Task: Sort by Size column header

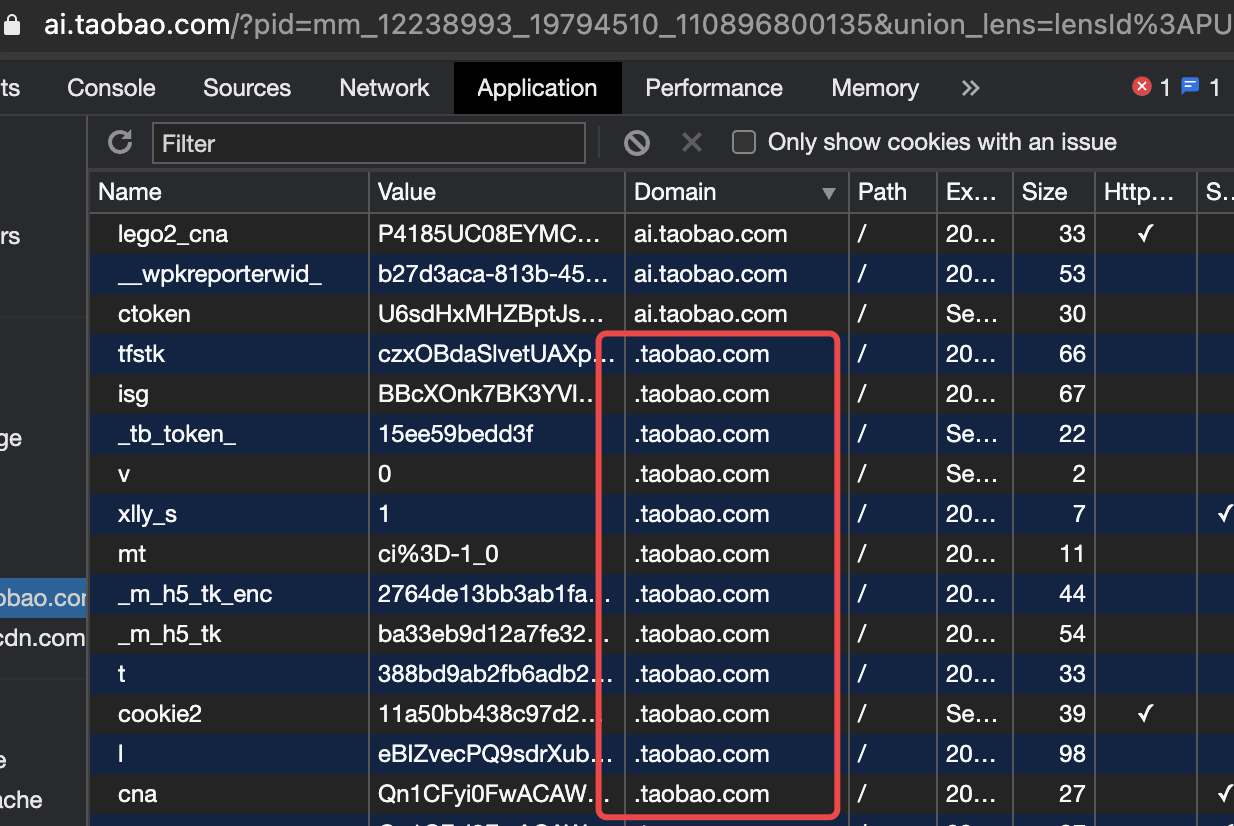Action: pos(1053,192)
